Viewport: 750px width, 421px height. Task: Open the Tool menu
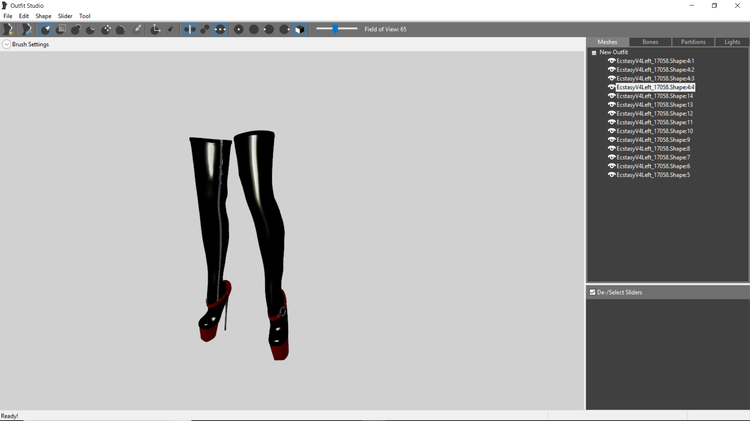coord(85,16)
